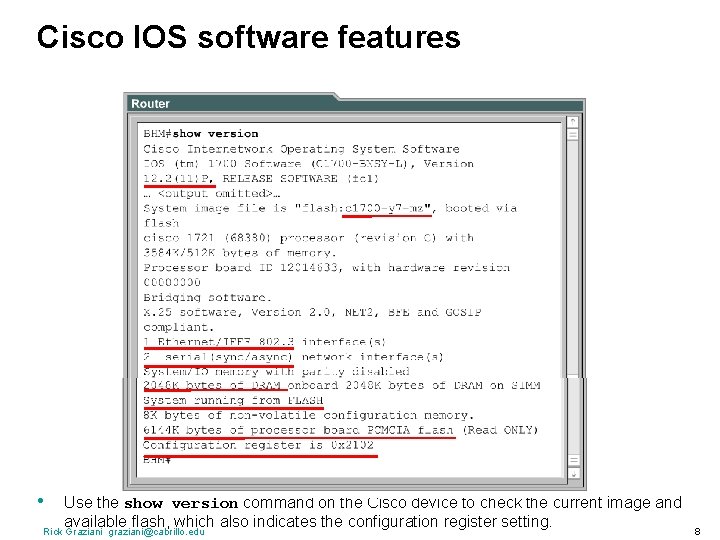Image resolution: width=720 pixels, height=540 pixels.
Task: Click '8K bytes of non-volatile configuration memory' line
Action: (x=308, y=415)
